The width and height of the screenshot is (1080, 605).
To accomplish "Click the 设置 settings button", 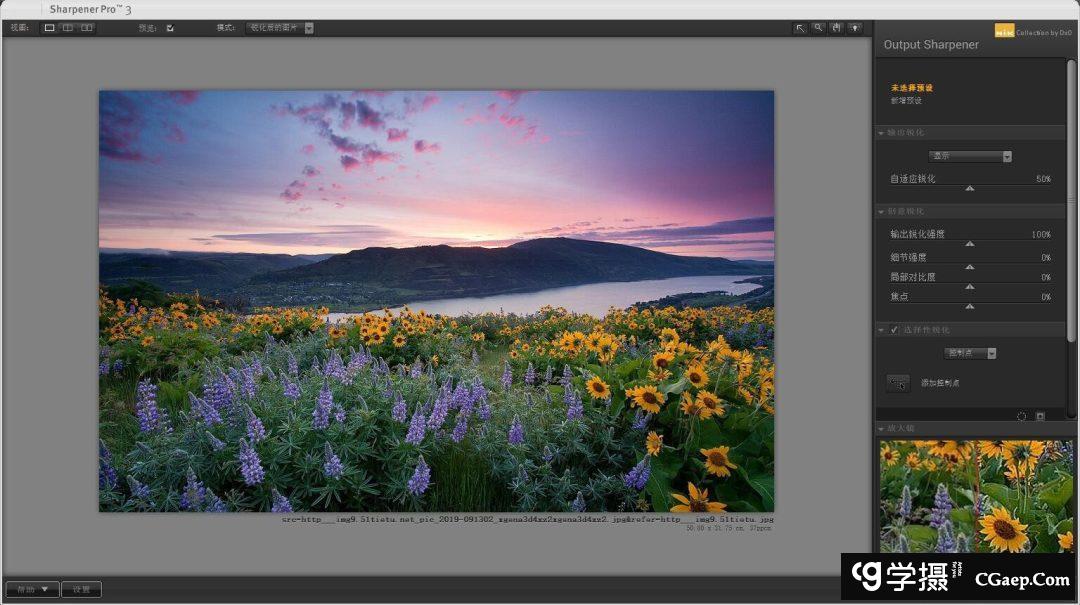I will click(x=81, y=589).
